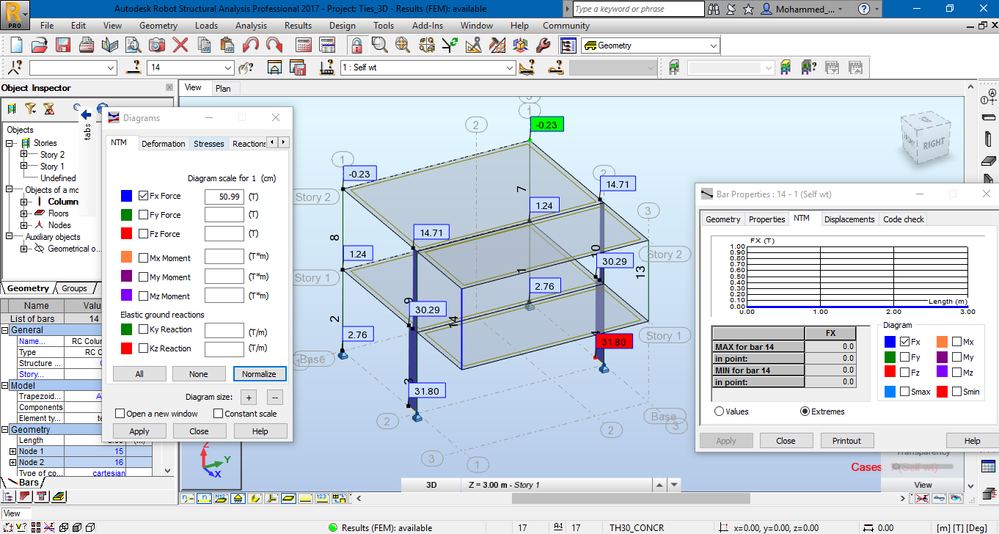The image size is (999, 534).
Task: Click the wrench tools icon
Action: click(x=543, y=45)
